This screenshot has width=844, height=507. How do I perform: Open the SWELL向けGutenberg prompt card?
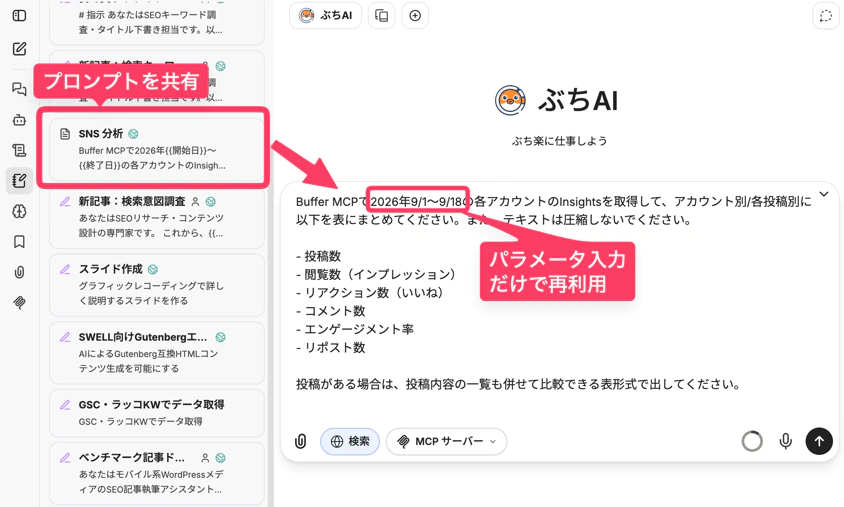(157, 353)
